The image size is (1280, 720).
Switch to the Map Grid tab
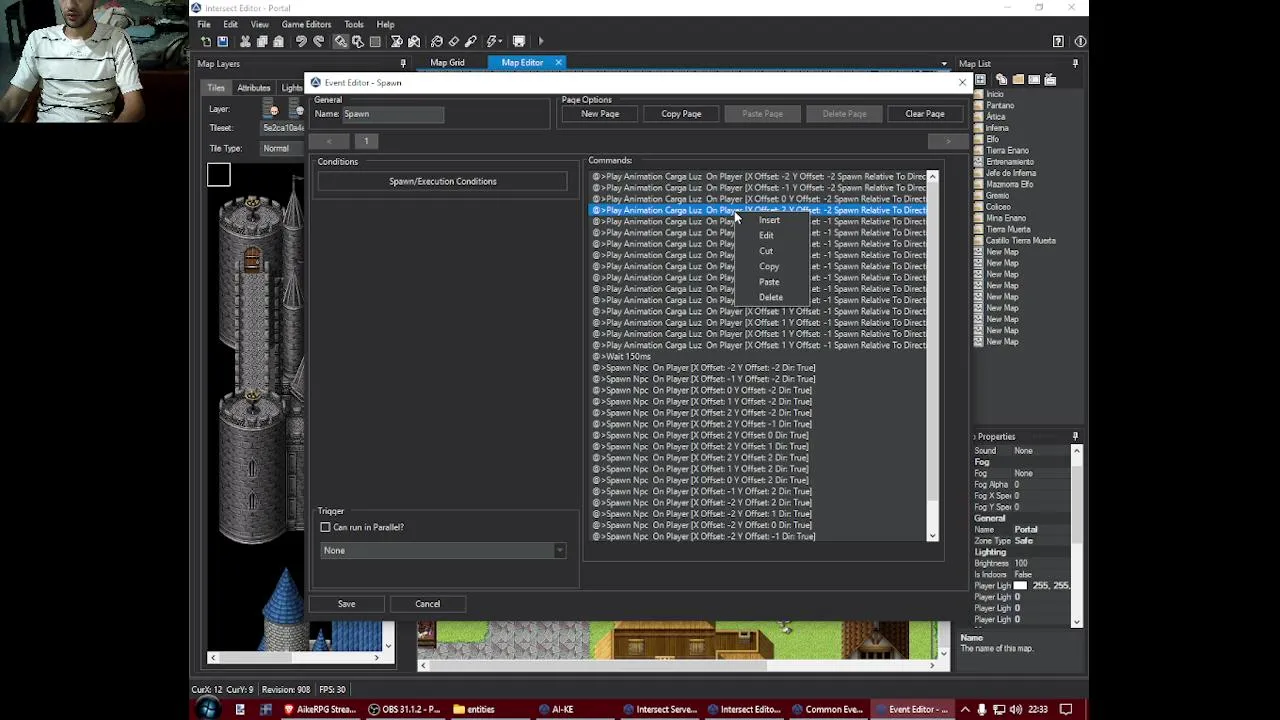click(447, 63)
